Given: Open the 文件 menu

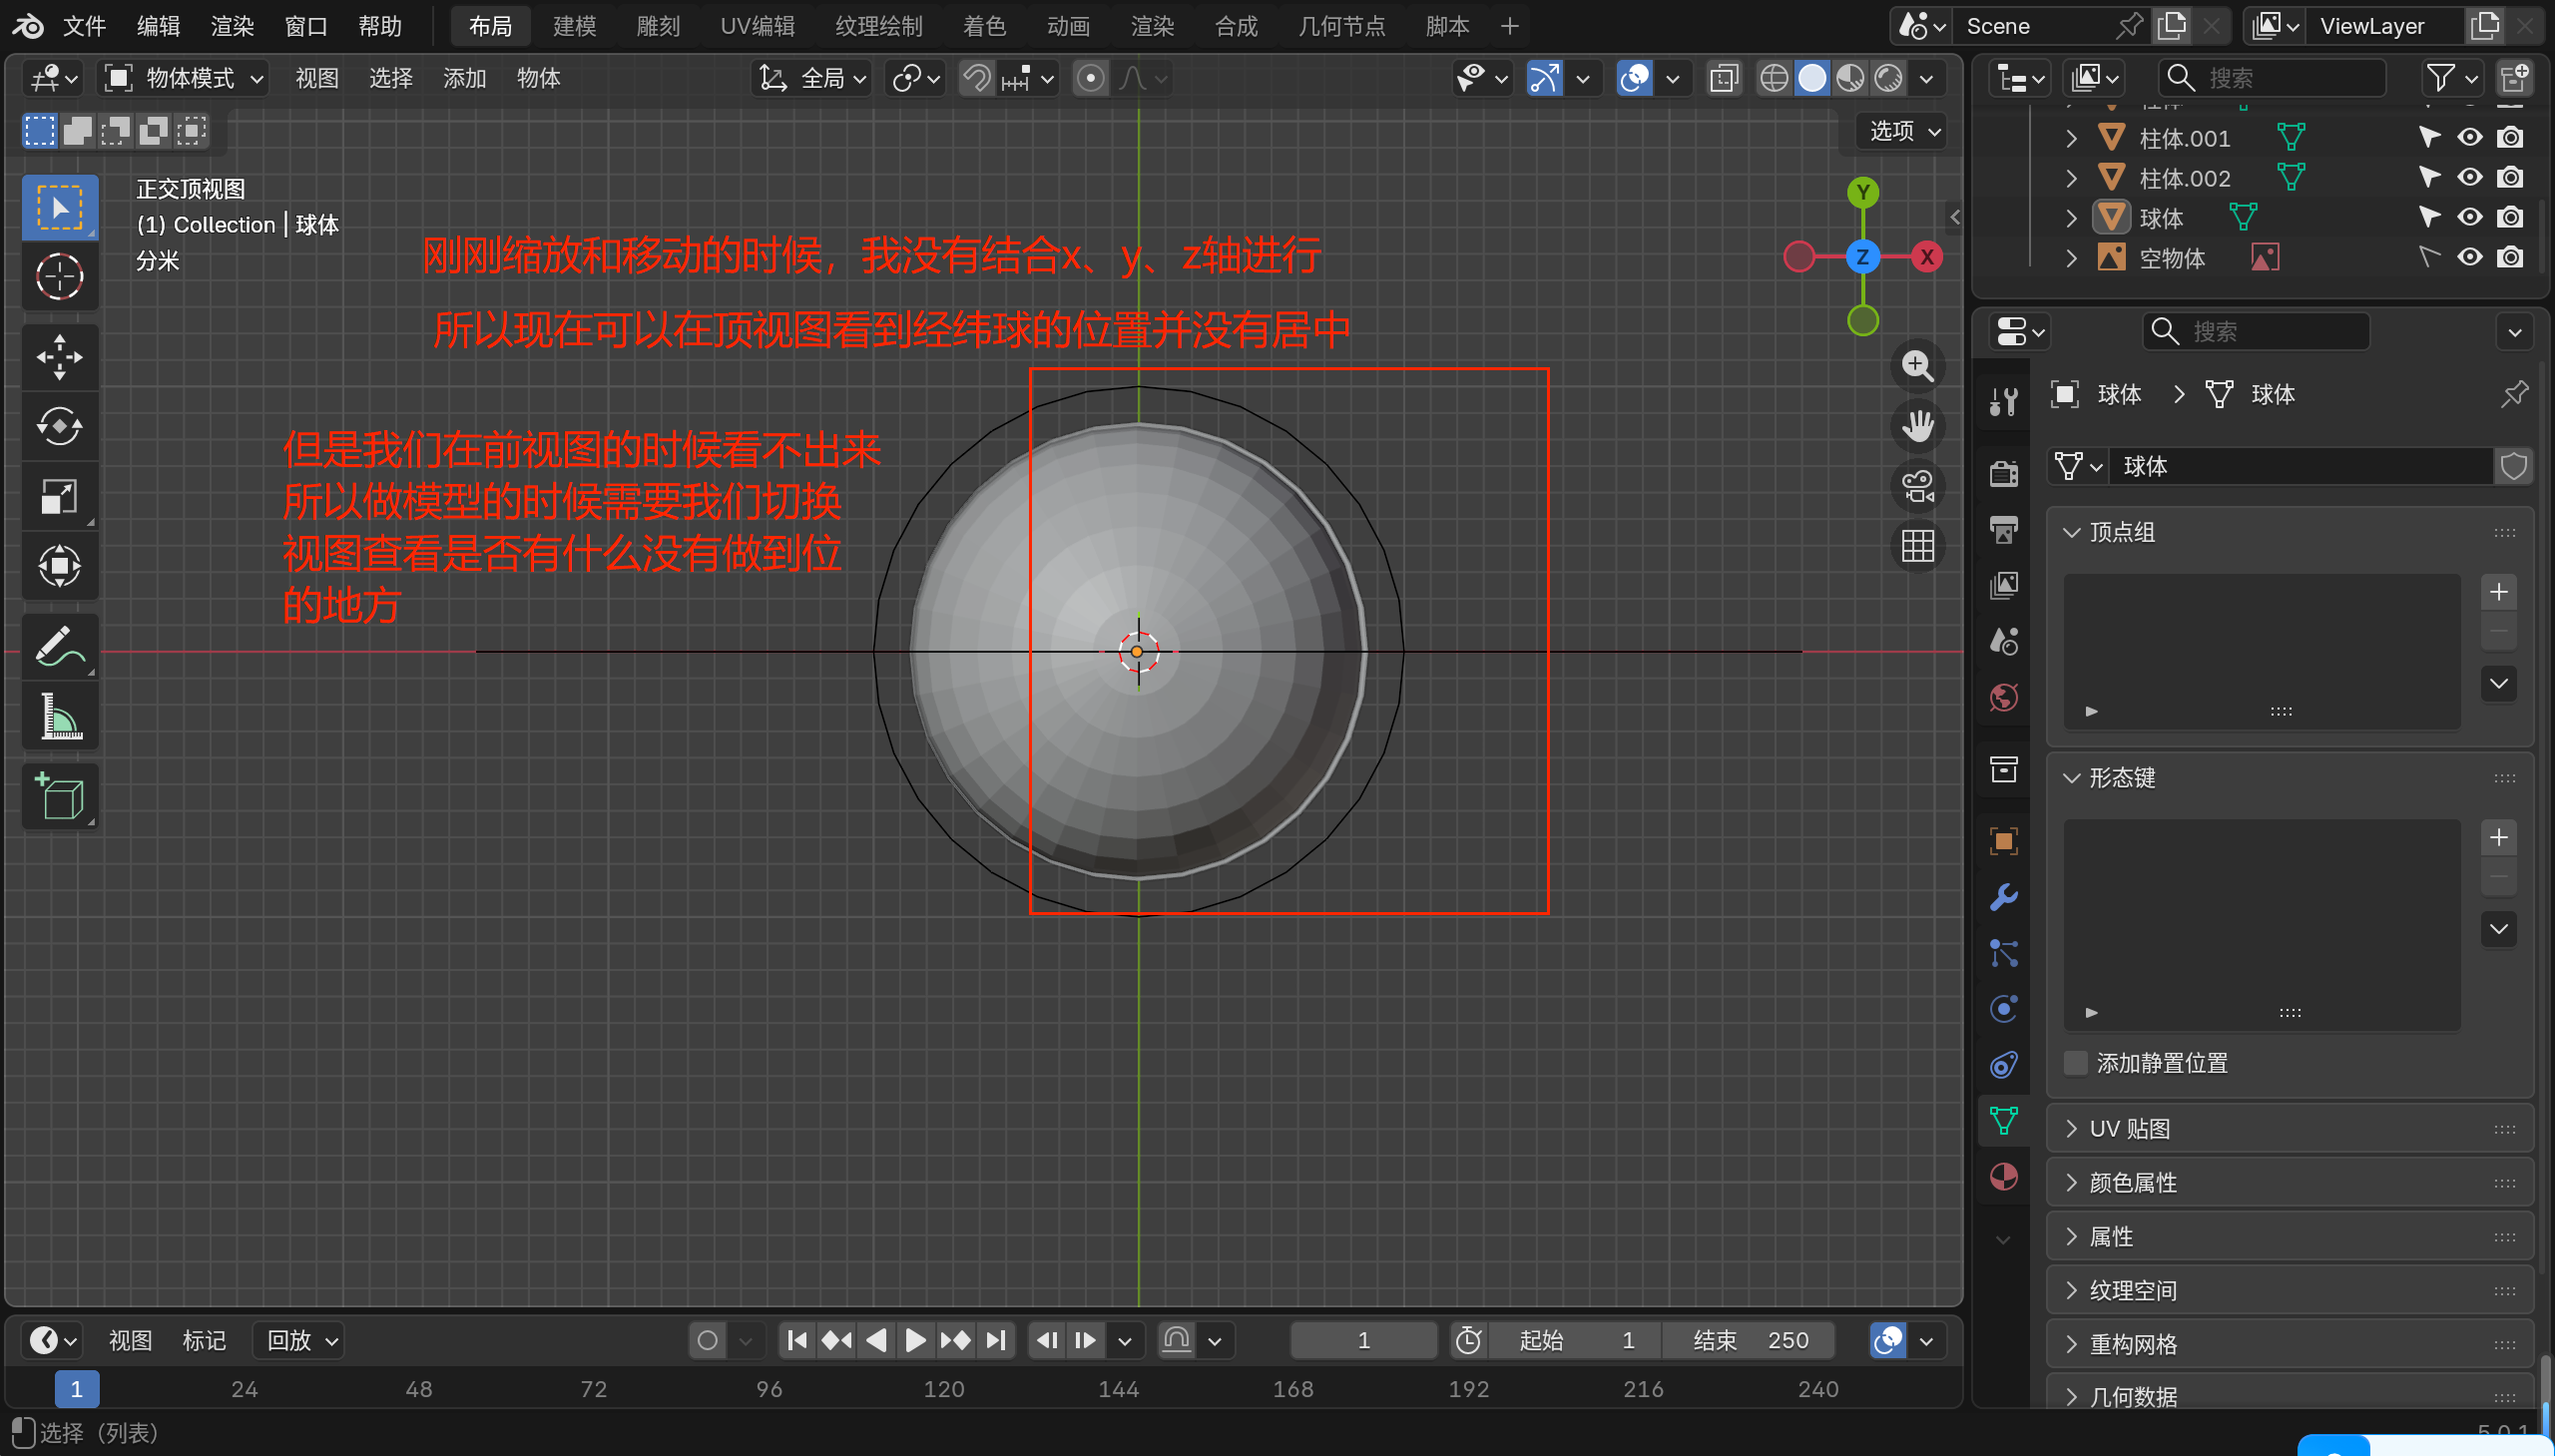Looking at the screenshot, I should click(x=84, y=26).
